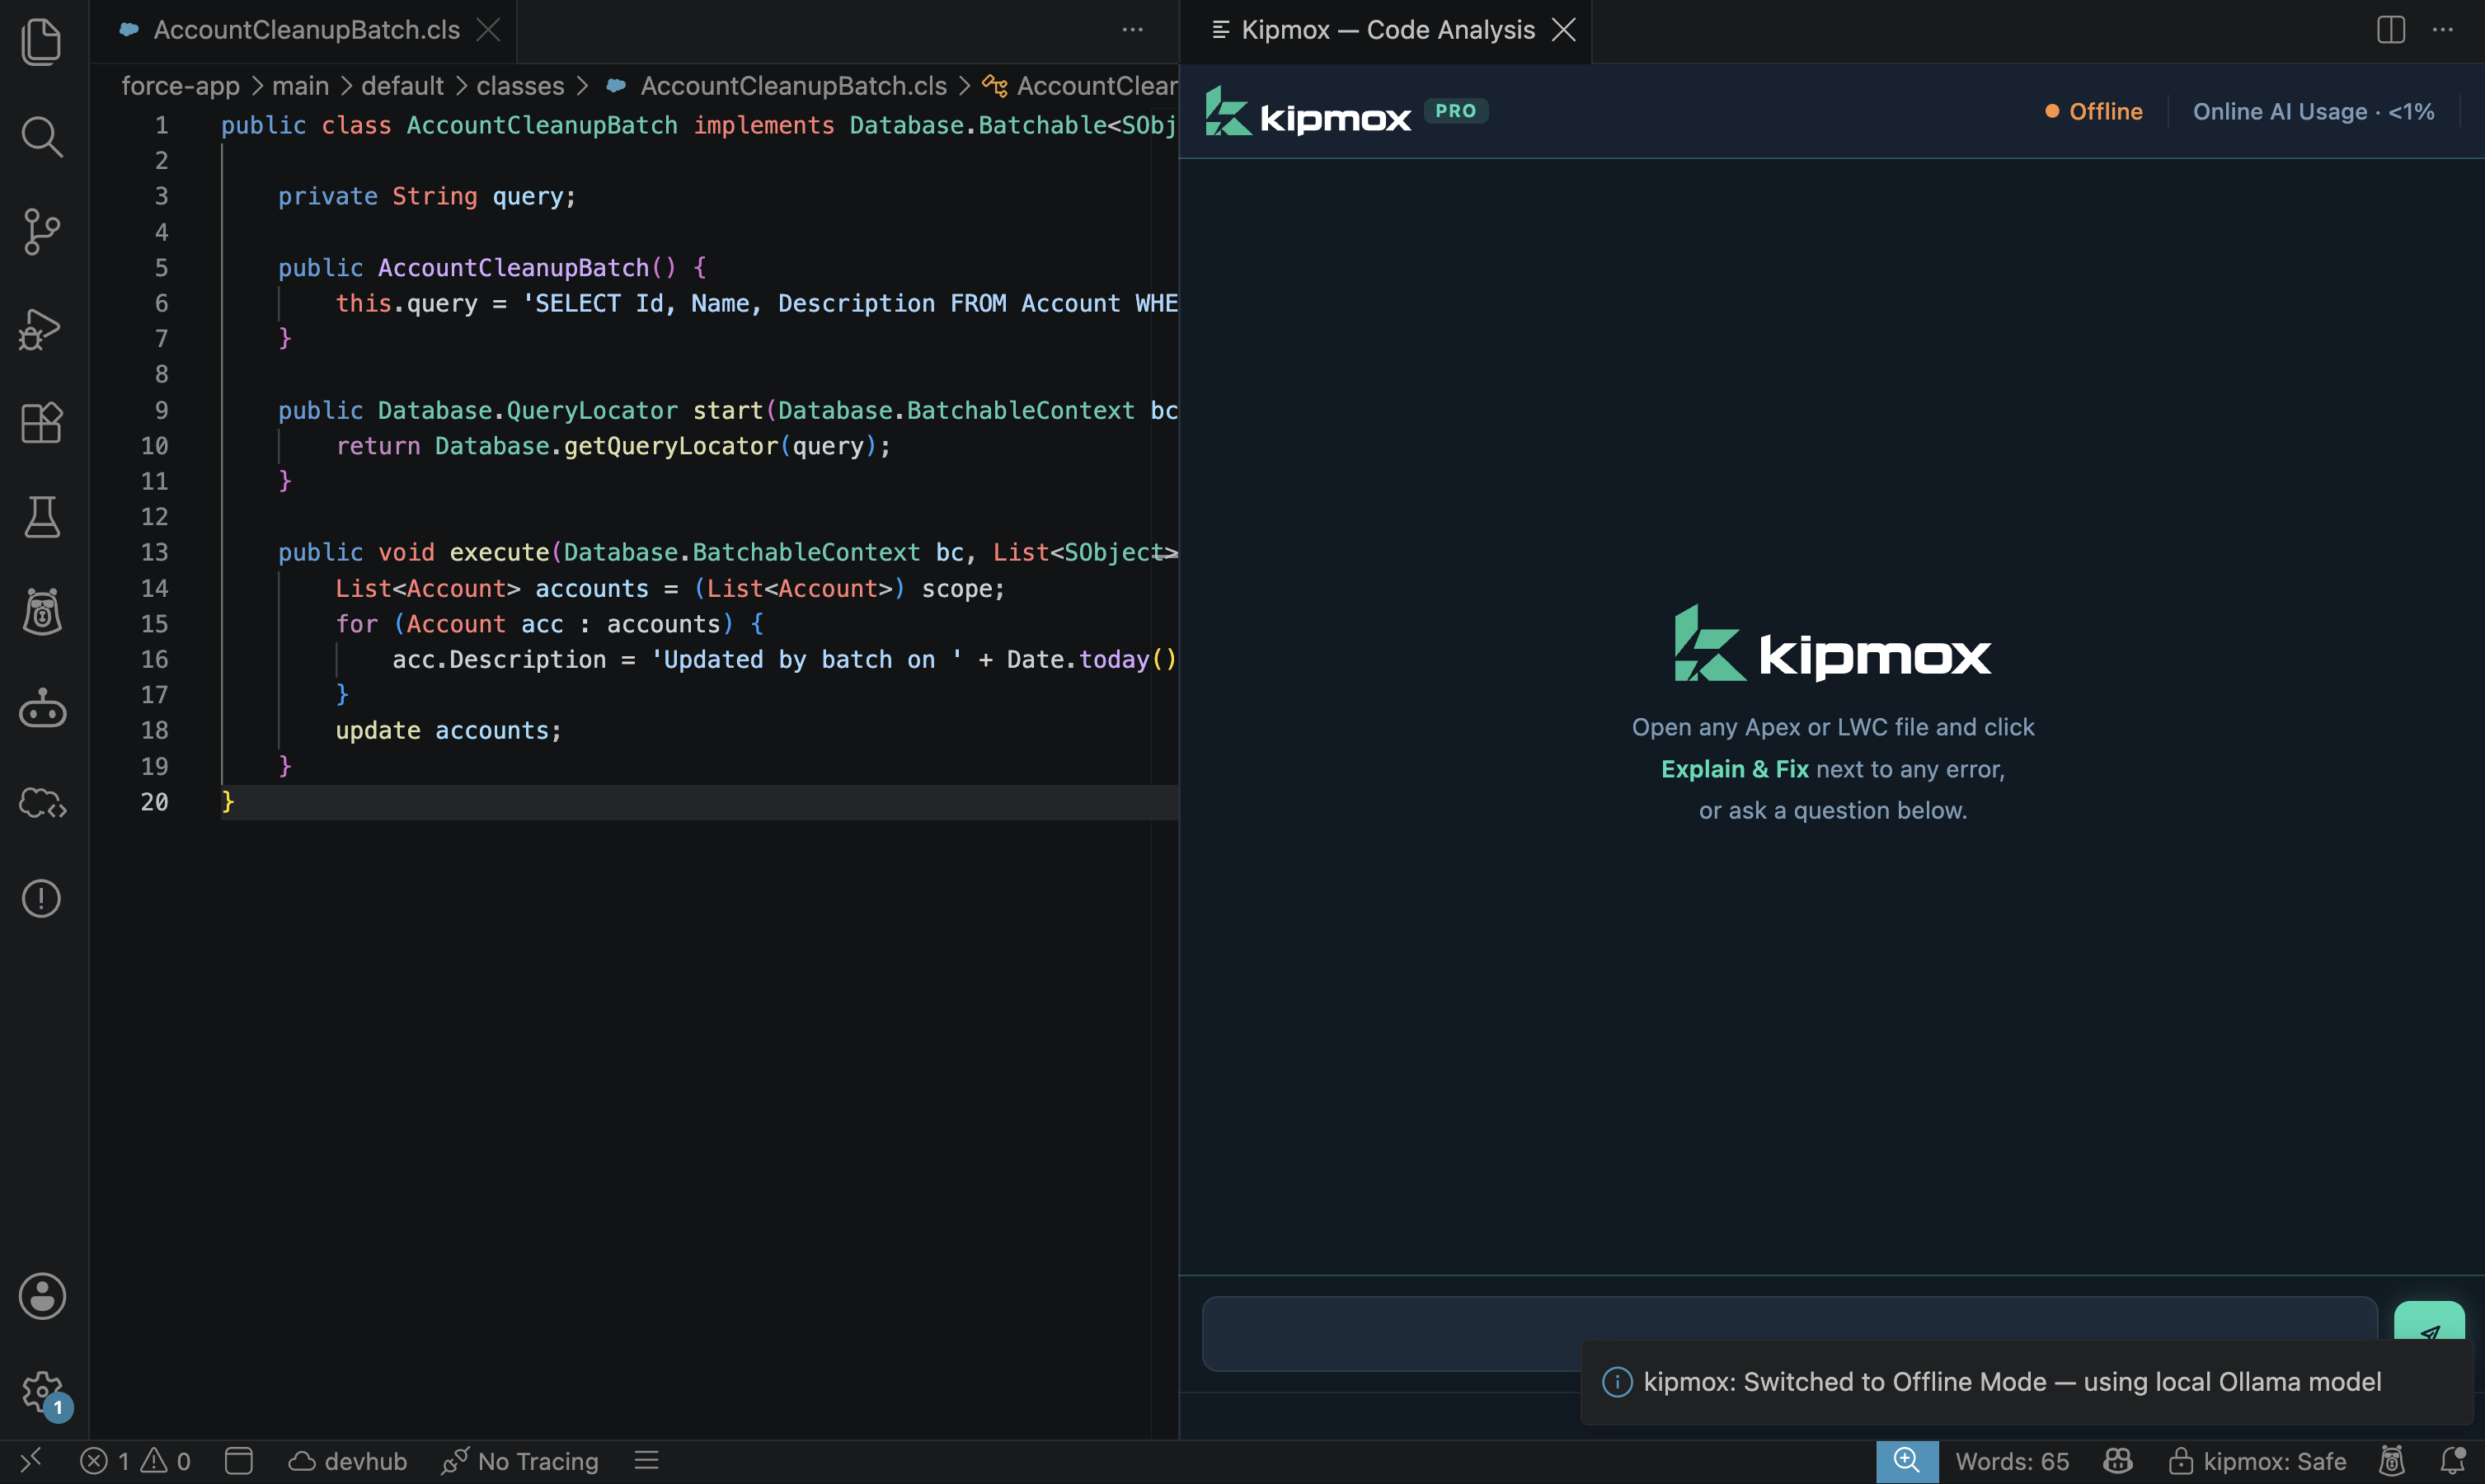Close the Kipmox Code Analysis tab
2485x1484 pixels.
1564,30
